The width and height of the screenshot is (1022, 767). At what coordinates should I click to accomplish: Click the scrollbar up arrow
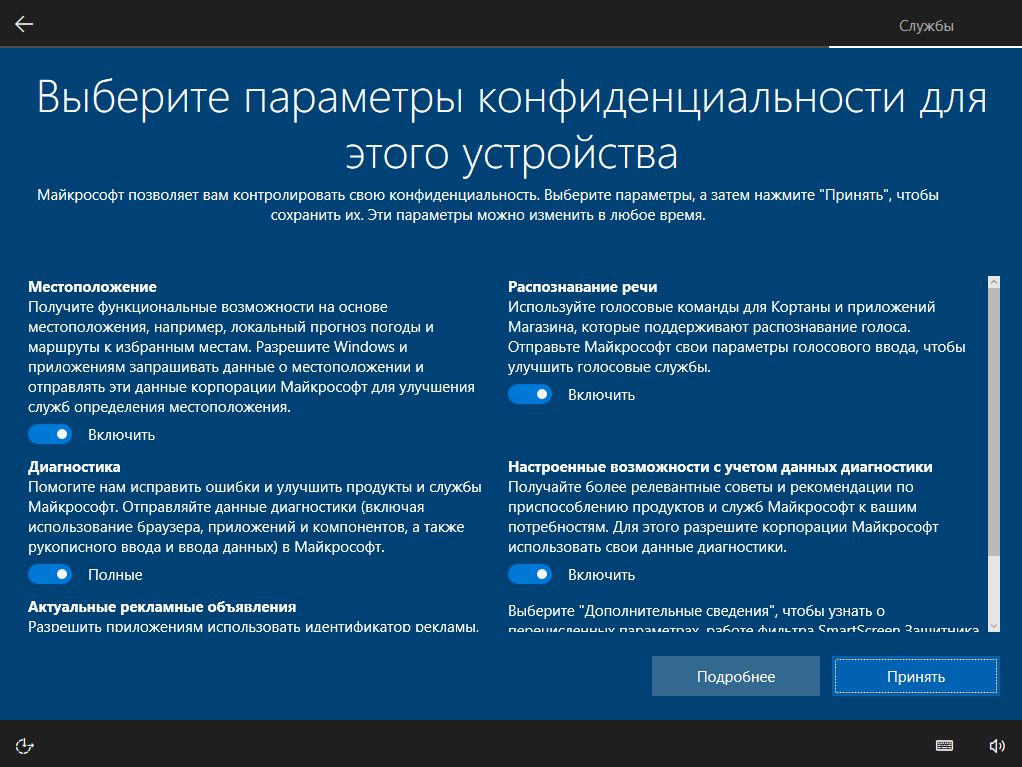(x=994, y=282)
